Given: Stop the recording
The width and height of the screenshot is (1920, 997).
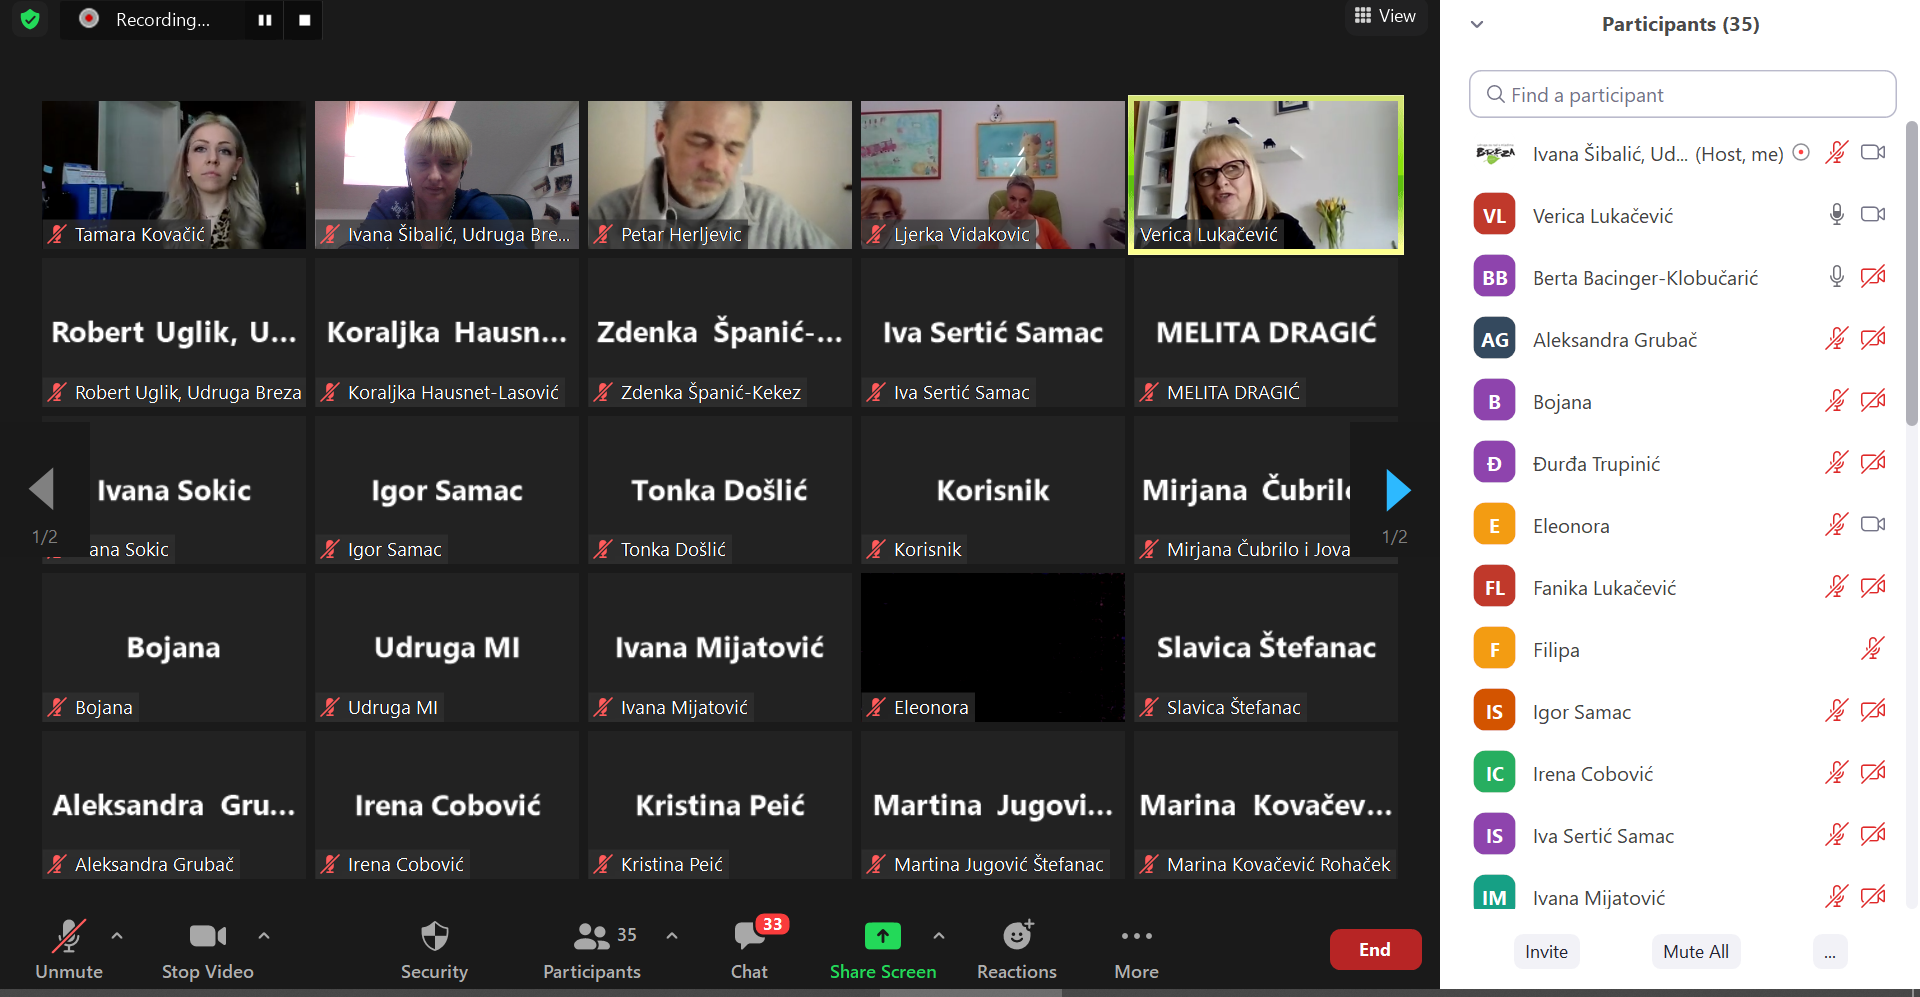Looking at the screenshot, I should 305,20.
